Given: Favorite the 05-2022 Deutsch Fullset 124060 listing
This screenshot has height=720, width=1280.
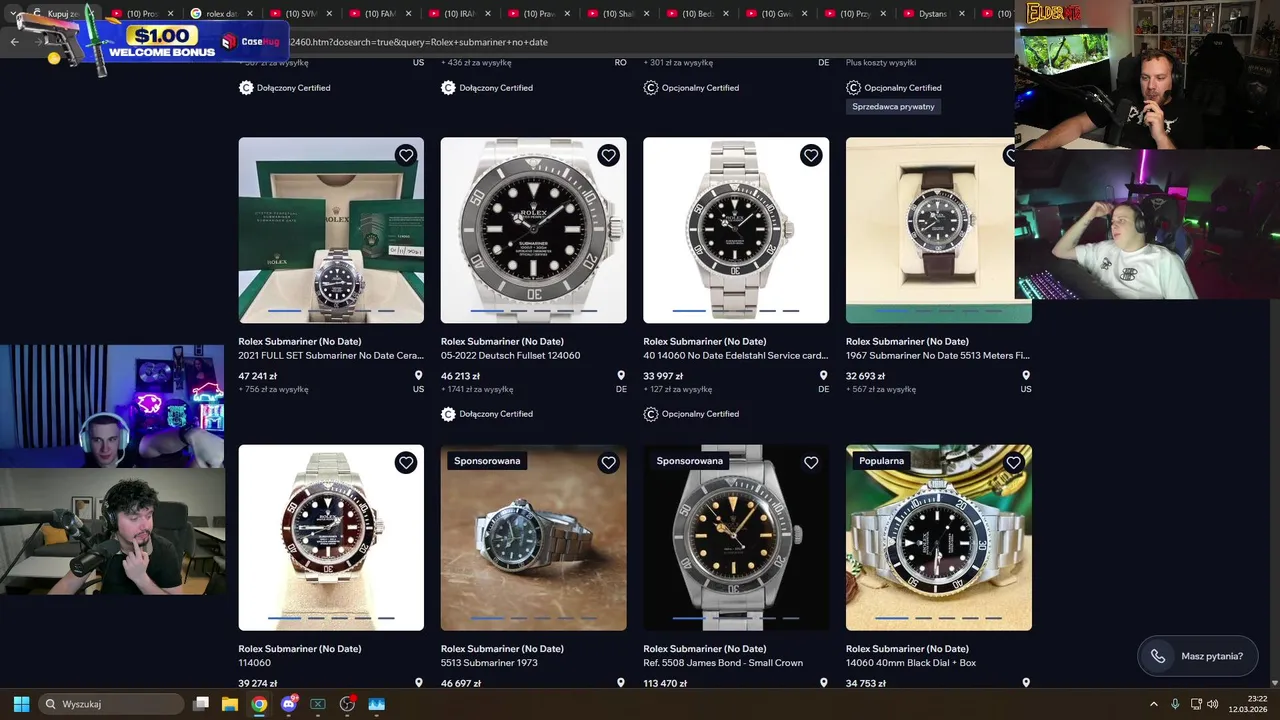Looking at the screenshot, I should point(608,155).
